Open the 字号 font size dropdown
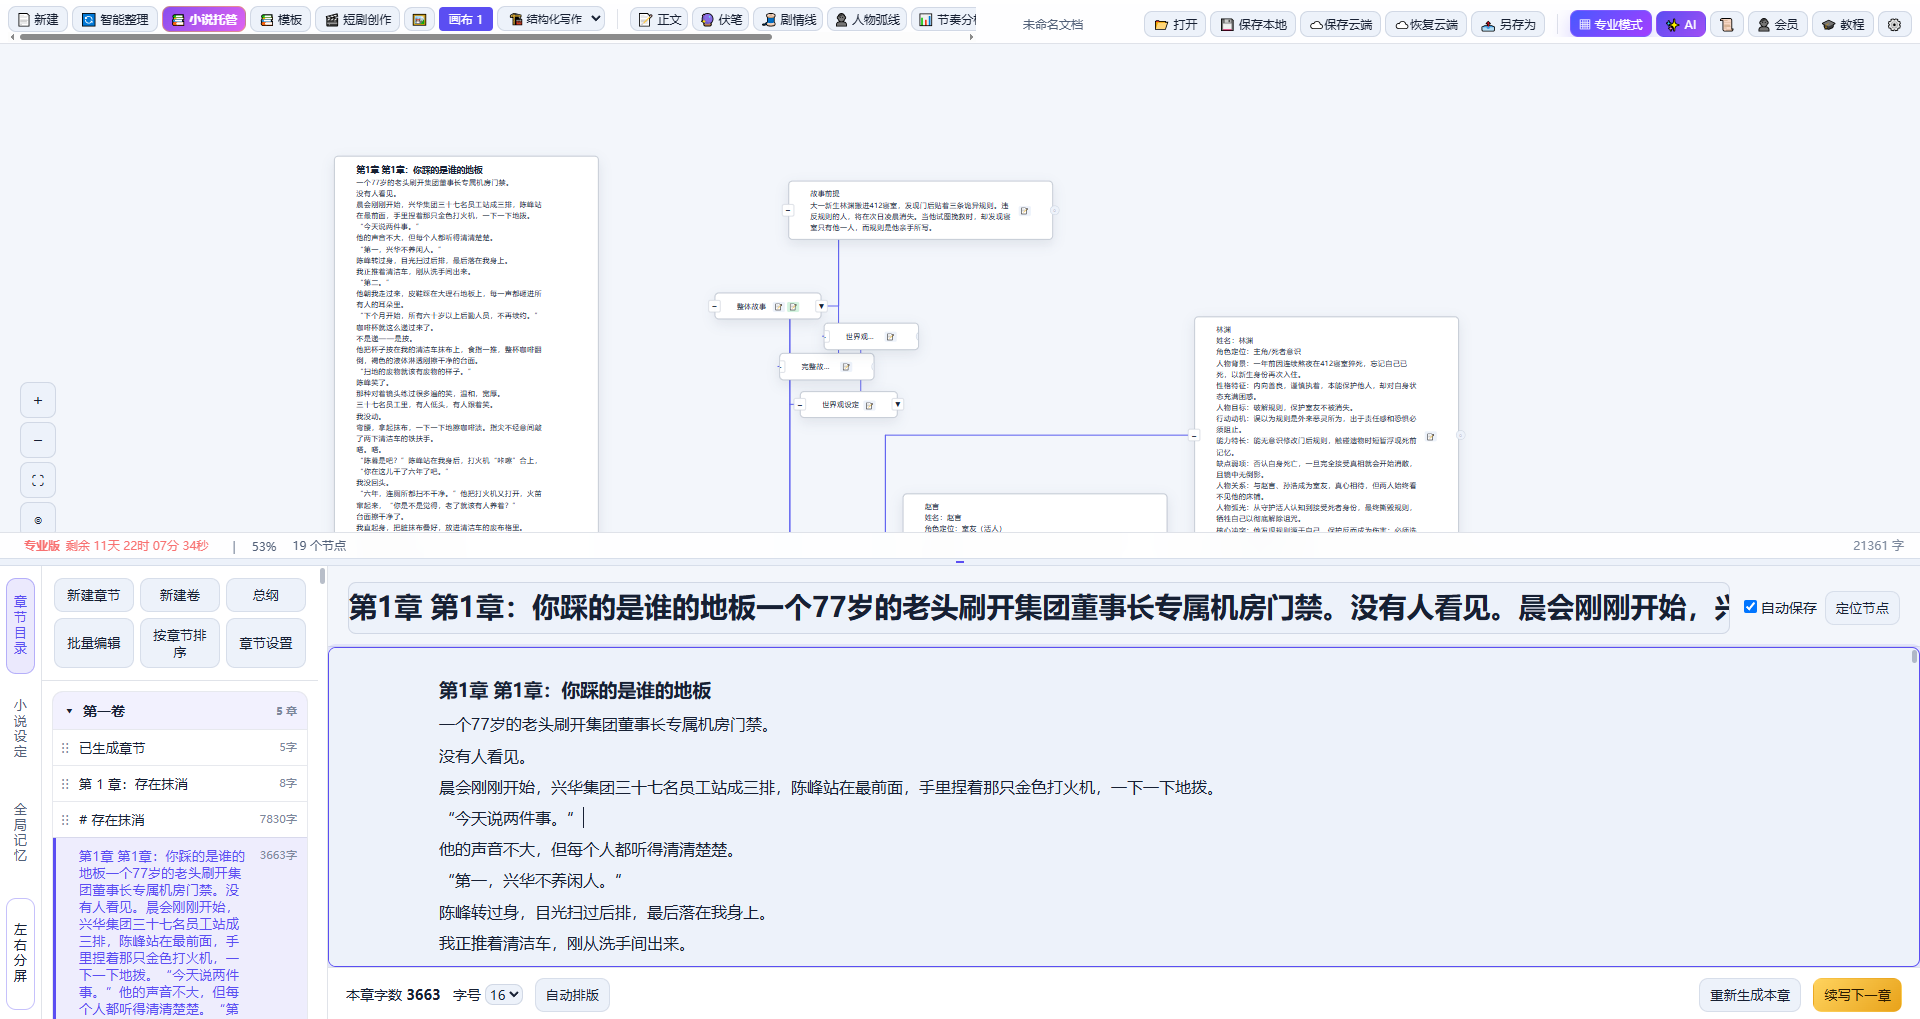 point(504,995)
